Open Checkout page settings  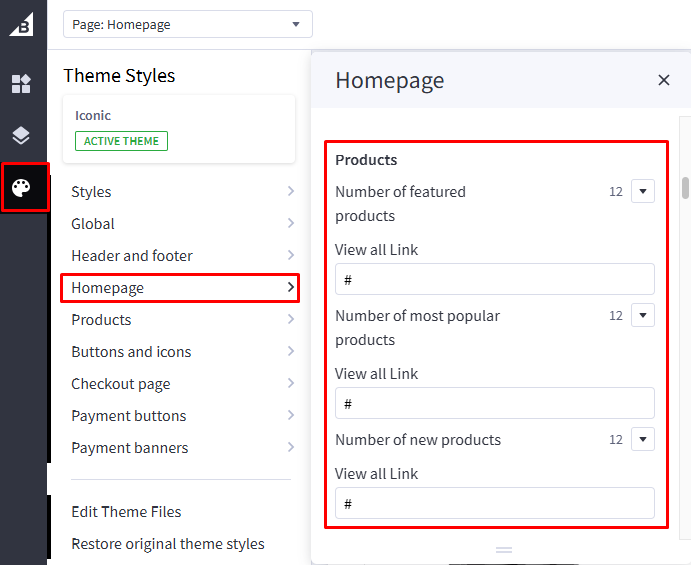click(180, 384)
